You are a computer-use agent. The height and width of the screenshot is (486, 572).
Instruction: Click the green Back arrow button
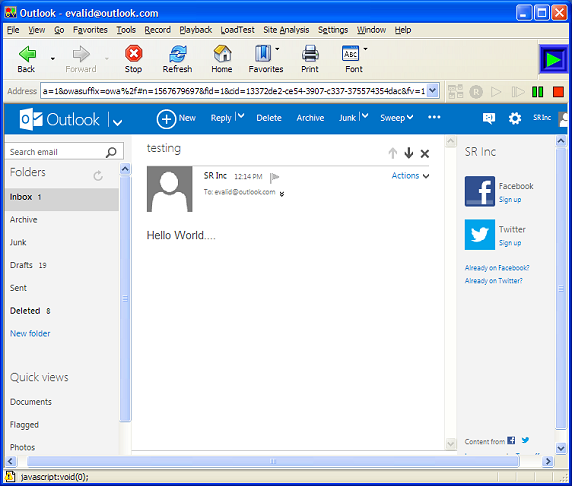click(27, 54)
